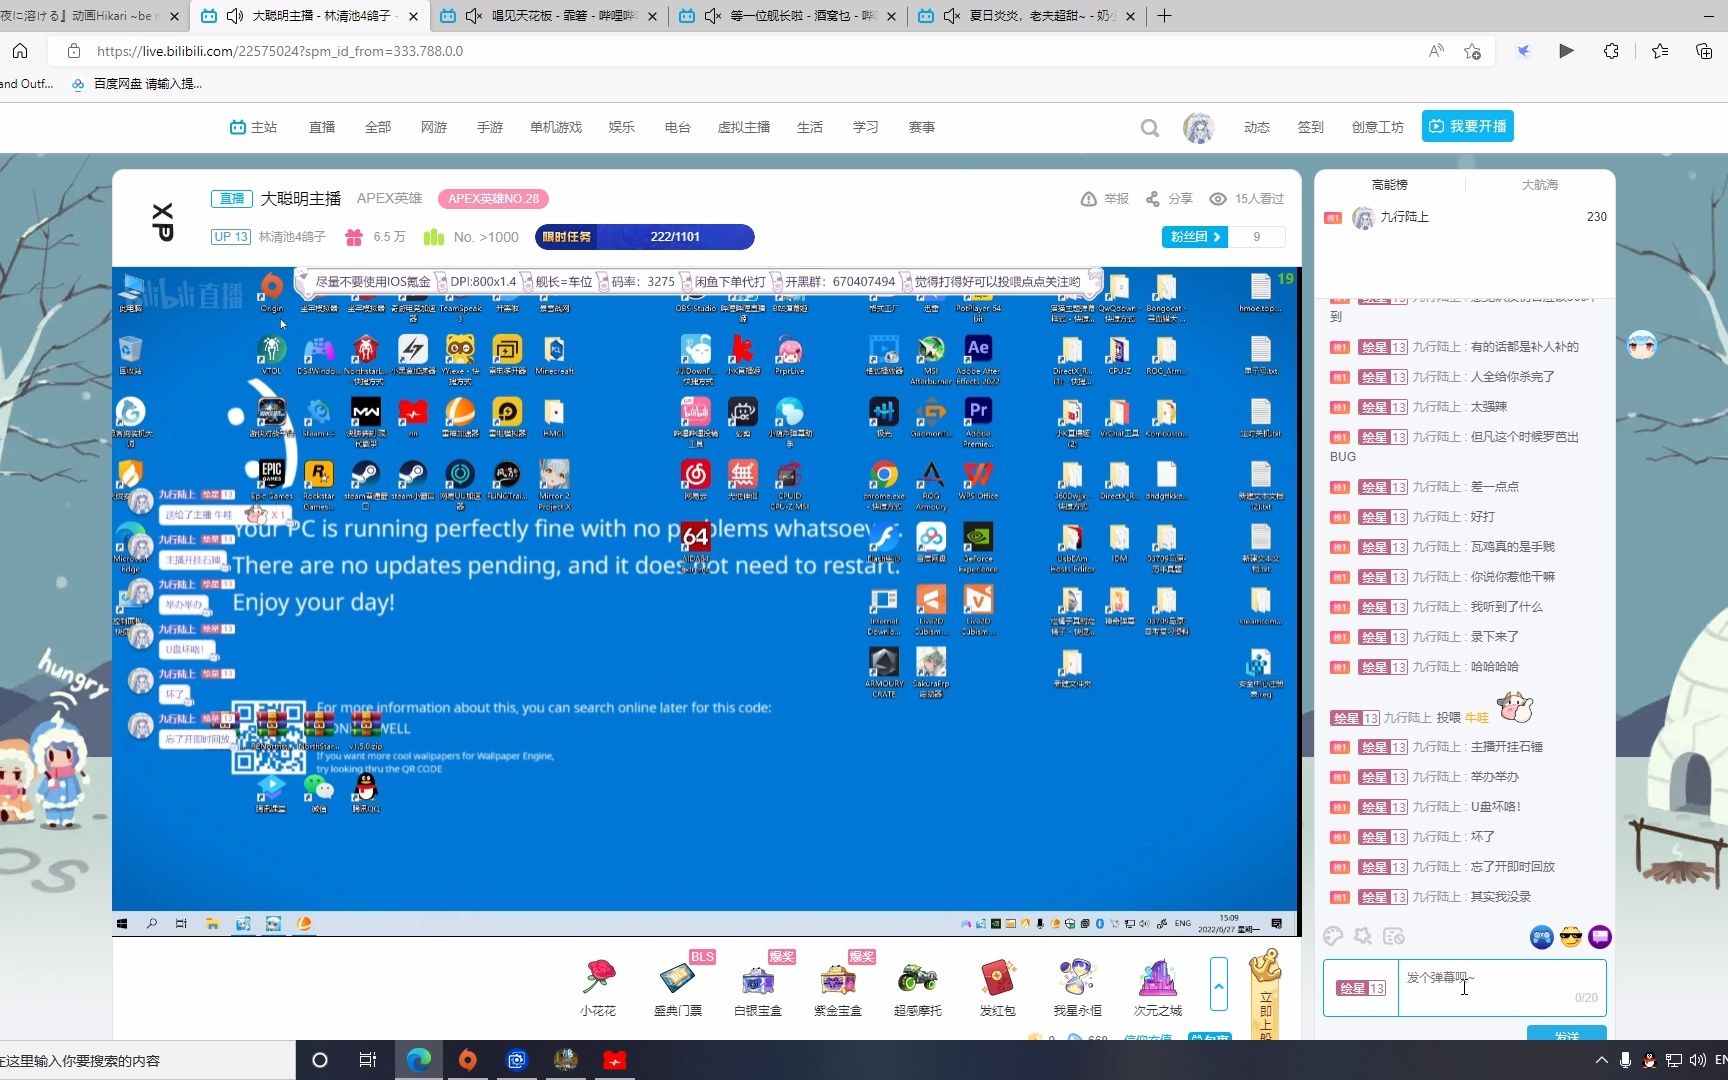Unmute the 唱见天花板 browser tab

475,16
